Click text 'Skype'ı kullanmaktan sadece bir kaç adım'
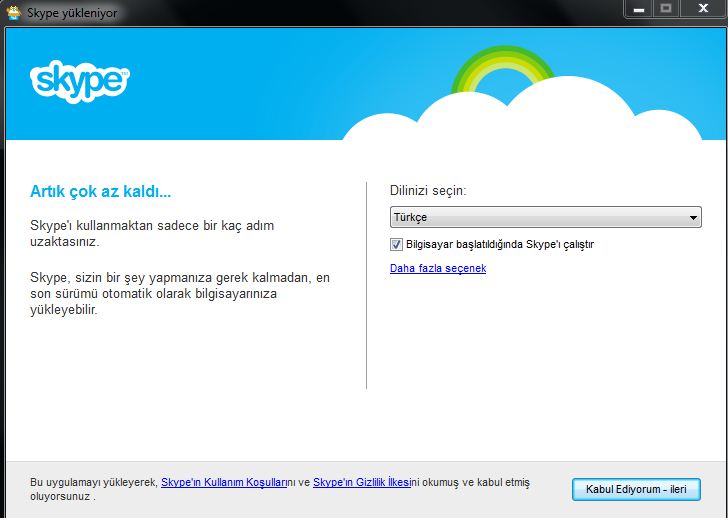The height and width of the screenshot is (518, 728). [x=152, y=226]
